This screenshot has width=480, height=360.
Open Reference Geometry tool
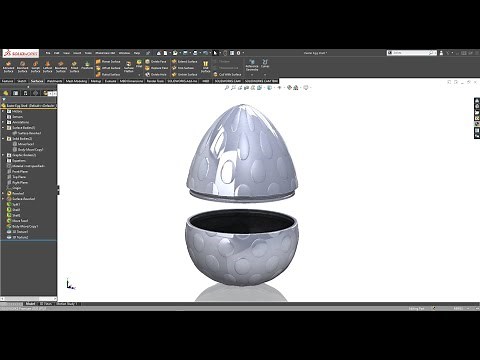point(252,65)
